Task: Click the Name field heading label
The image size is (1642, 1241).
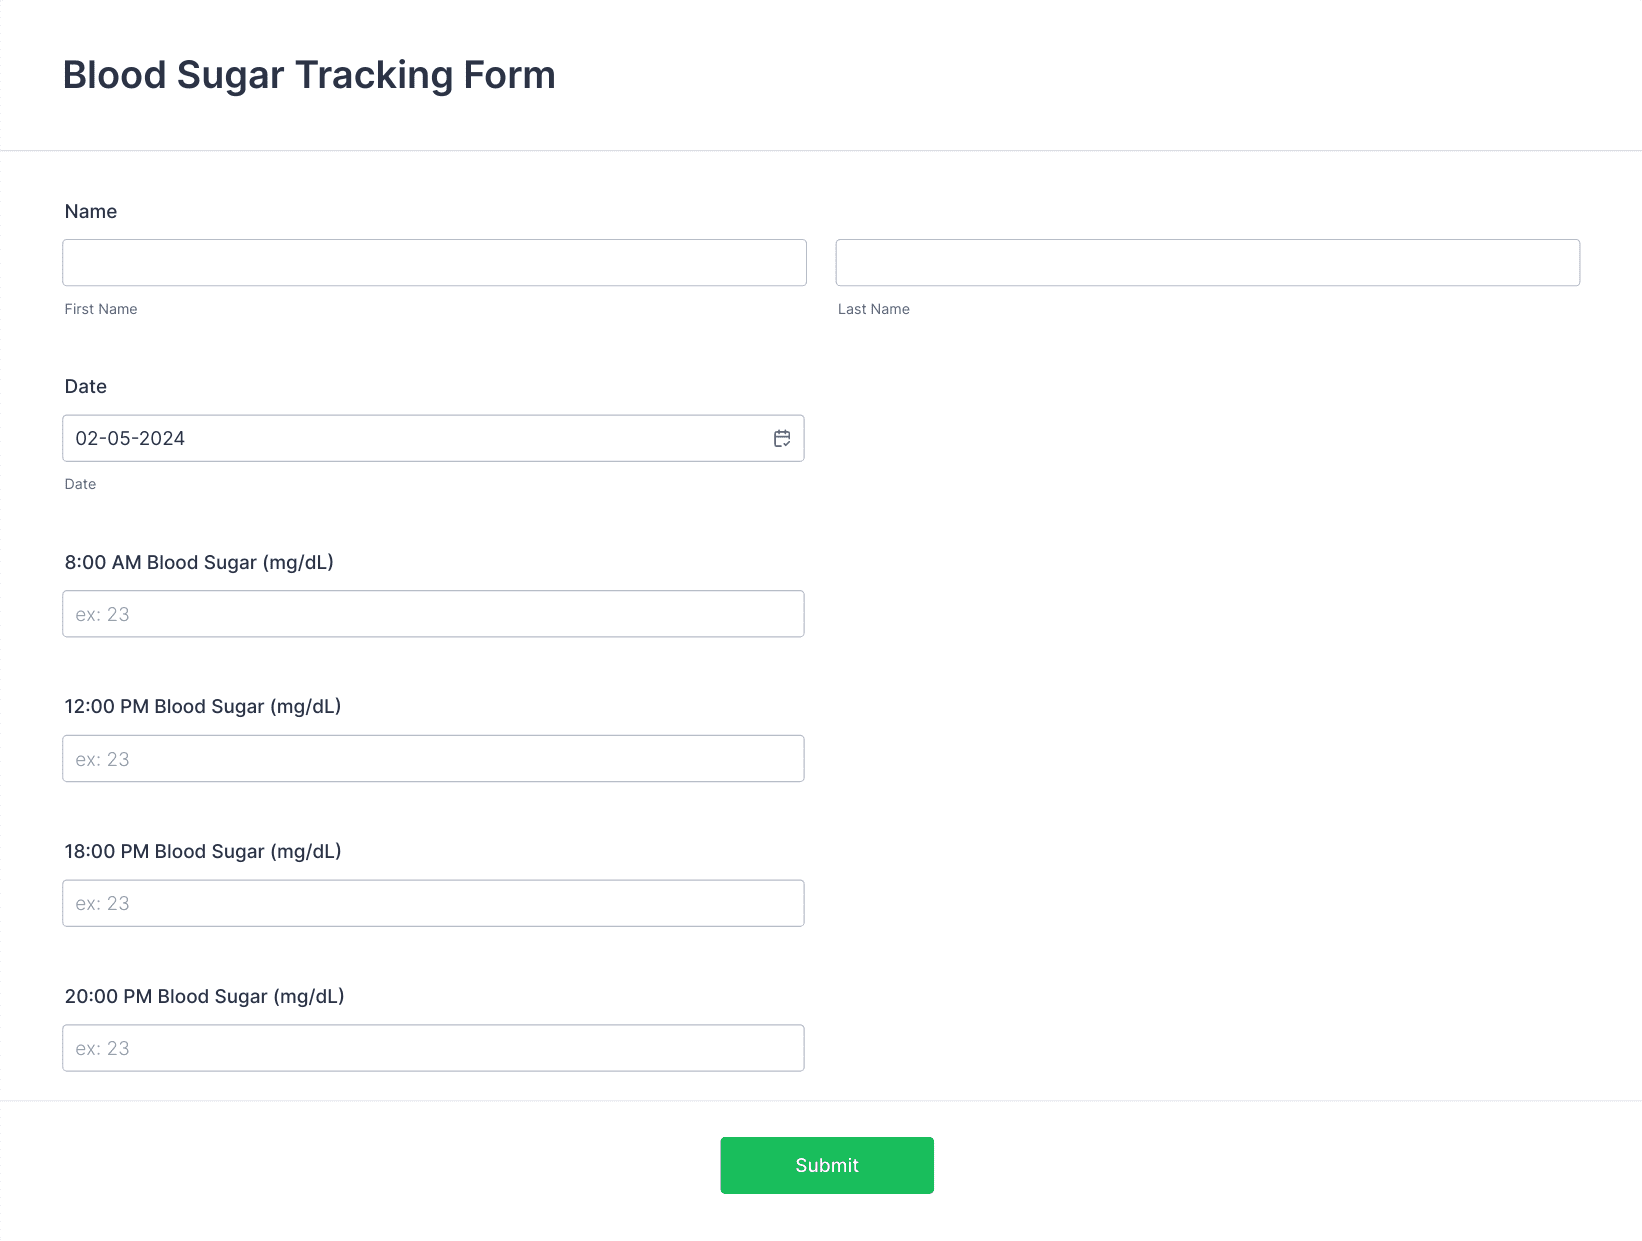Action: [x=91, y=211]
